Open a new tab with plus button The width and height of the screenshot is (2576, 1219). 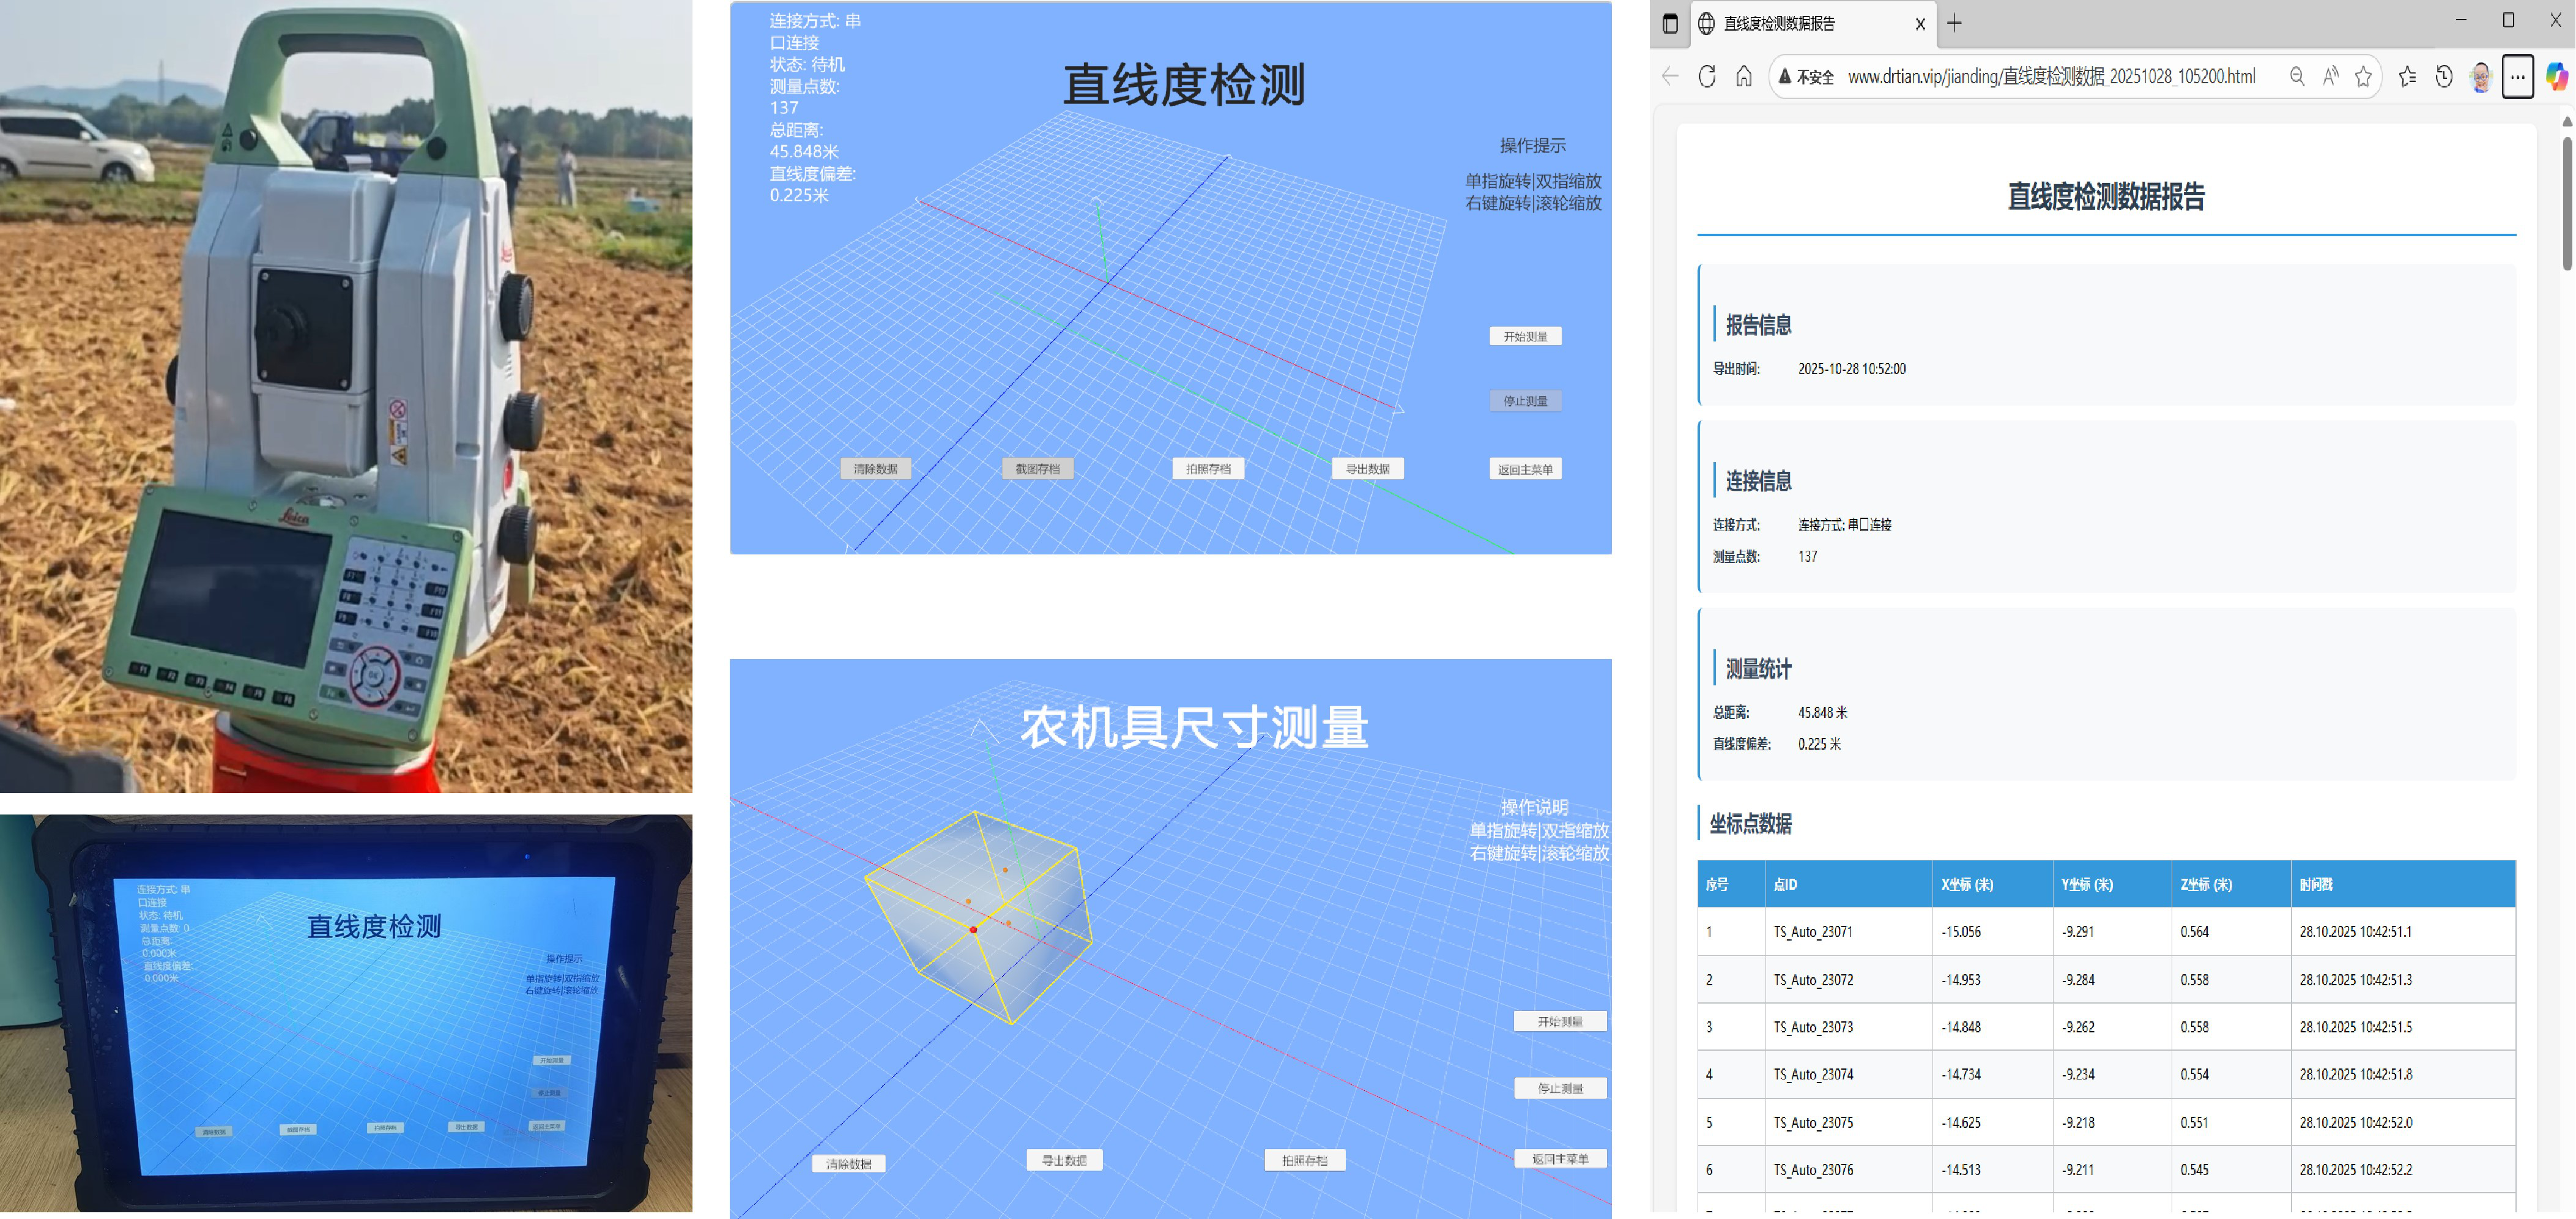pos(1954,23)
